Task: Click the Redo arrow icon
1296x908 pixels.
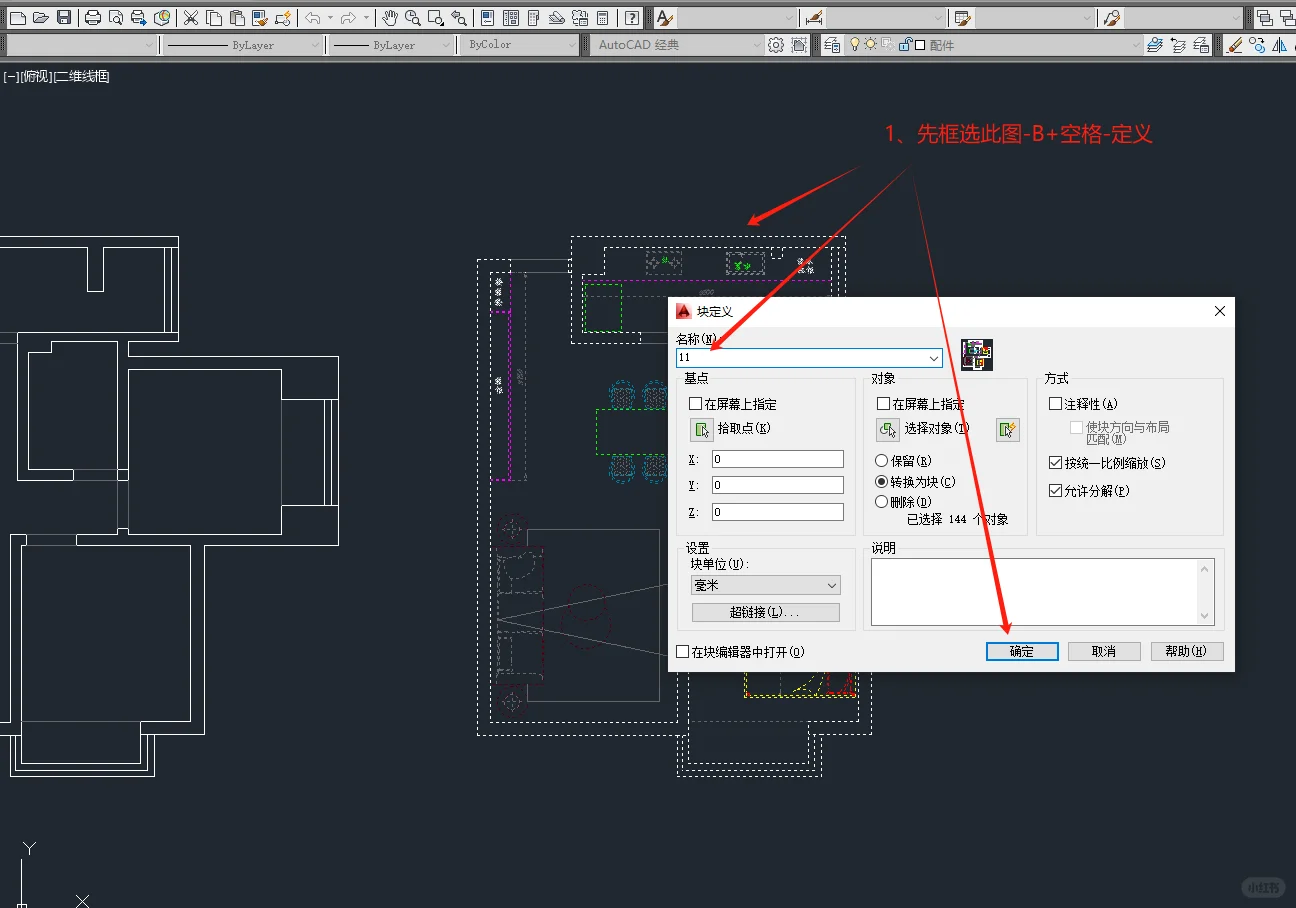Action: [x=348, y=18]
